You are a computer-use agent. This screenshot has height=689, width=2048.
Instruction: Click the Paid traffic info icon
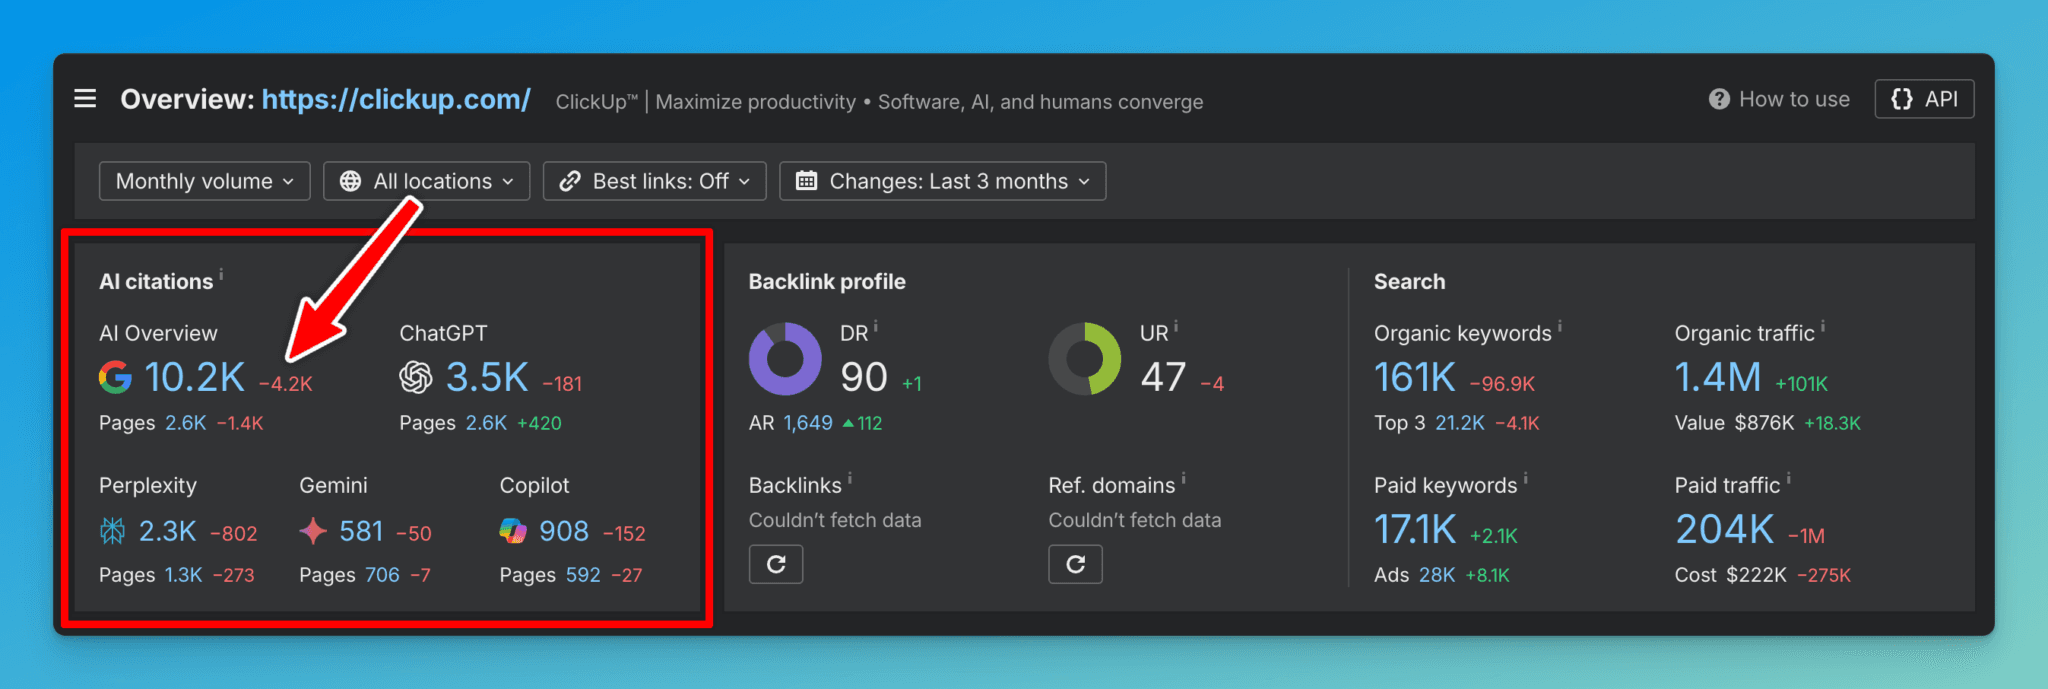point(1789,478)
